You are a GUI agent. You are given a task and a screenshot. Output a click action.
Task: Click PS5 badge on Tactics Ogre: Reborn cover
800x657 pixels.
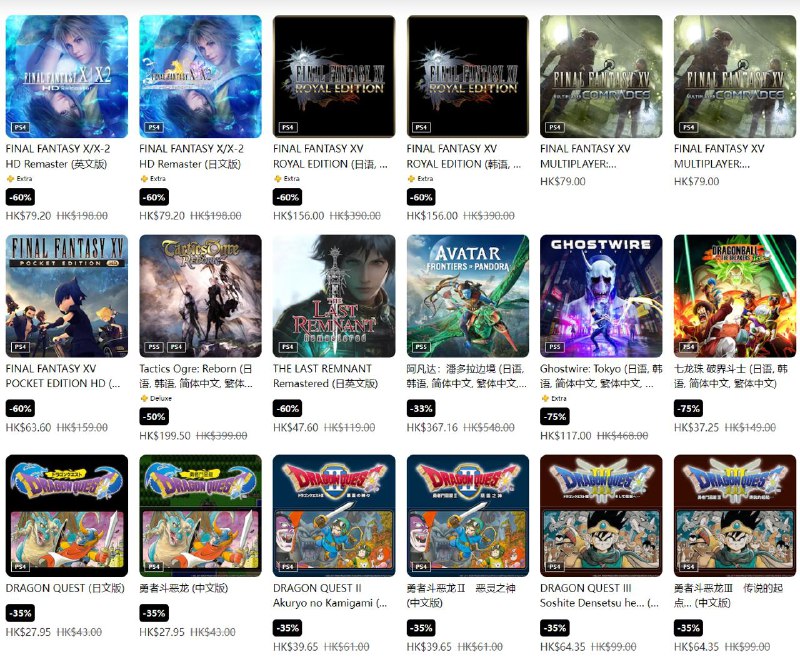(x=154, y=347)
